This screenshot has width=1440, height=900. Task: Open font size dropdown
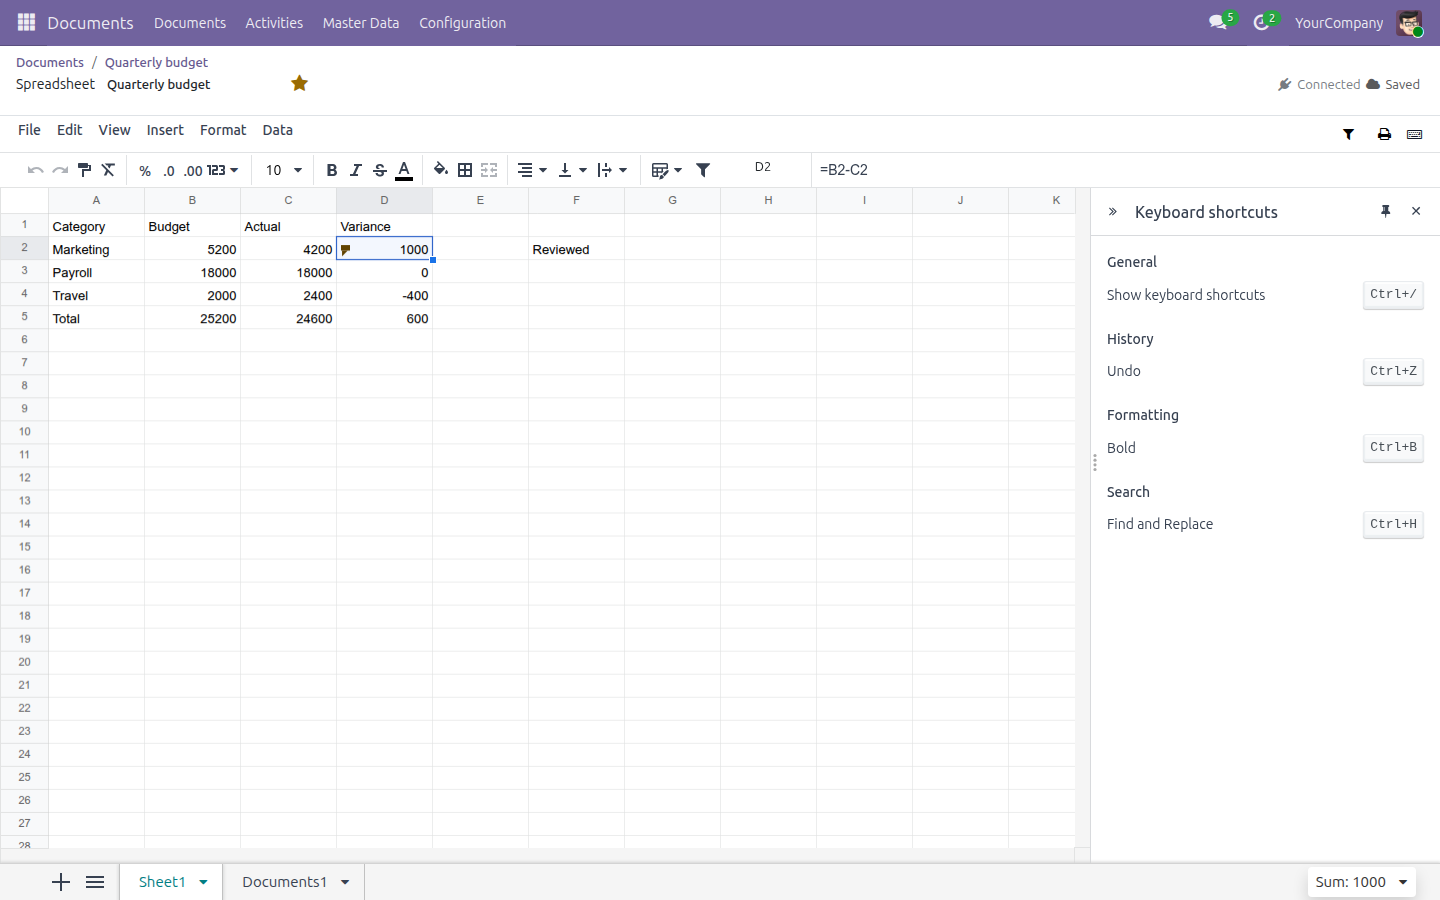pos(284,170)
